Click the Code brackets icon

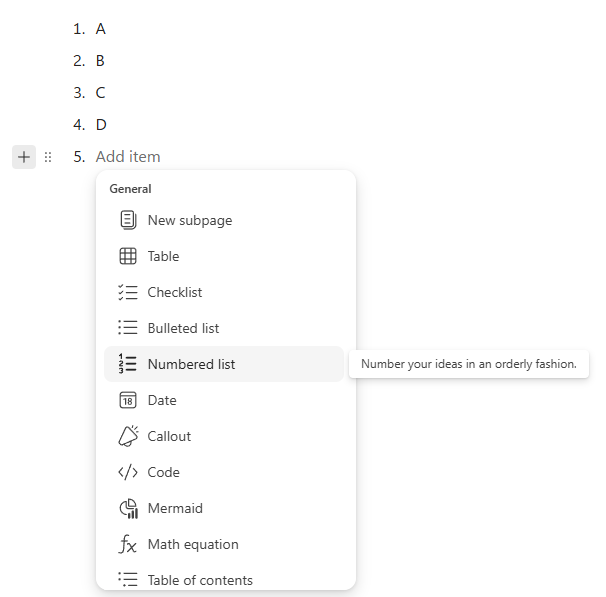pyautogui.click(x=128, y=472)
